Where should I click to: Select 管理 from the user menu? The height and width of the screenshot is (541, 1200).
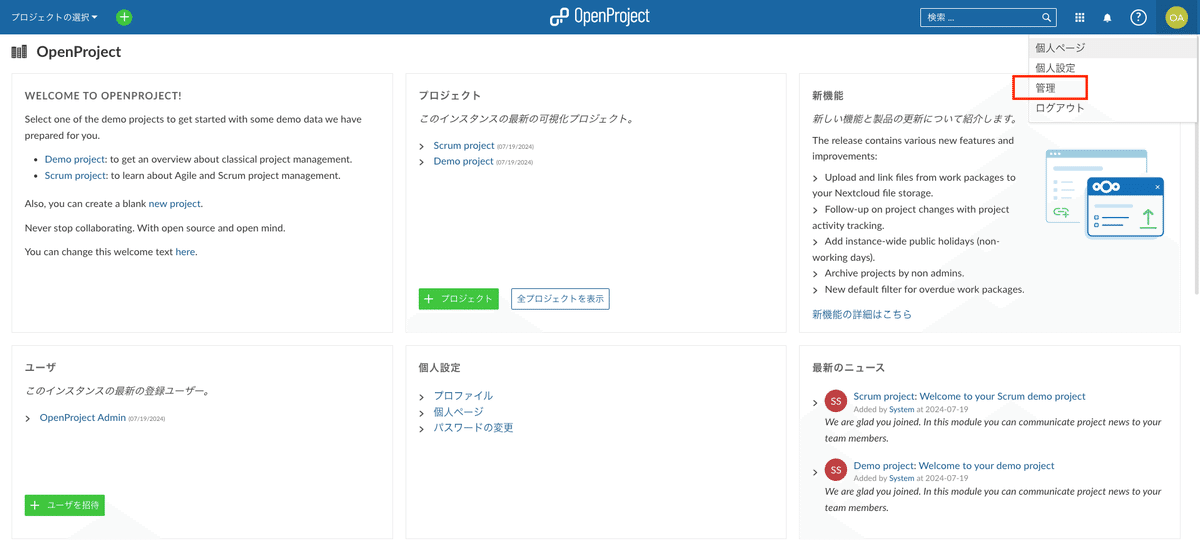click(x=1113, y=88)
